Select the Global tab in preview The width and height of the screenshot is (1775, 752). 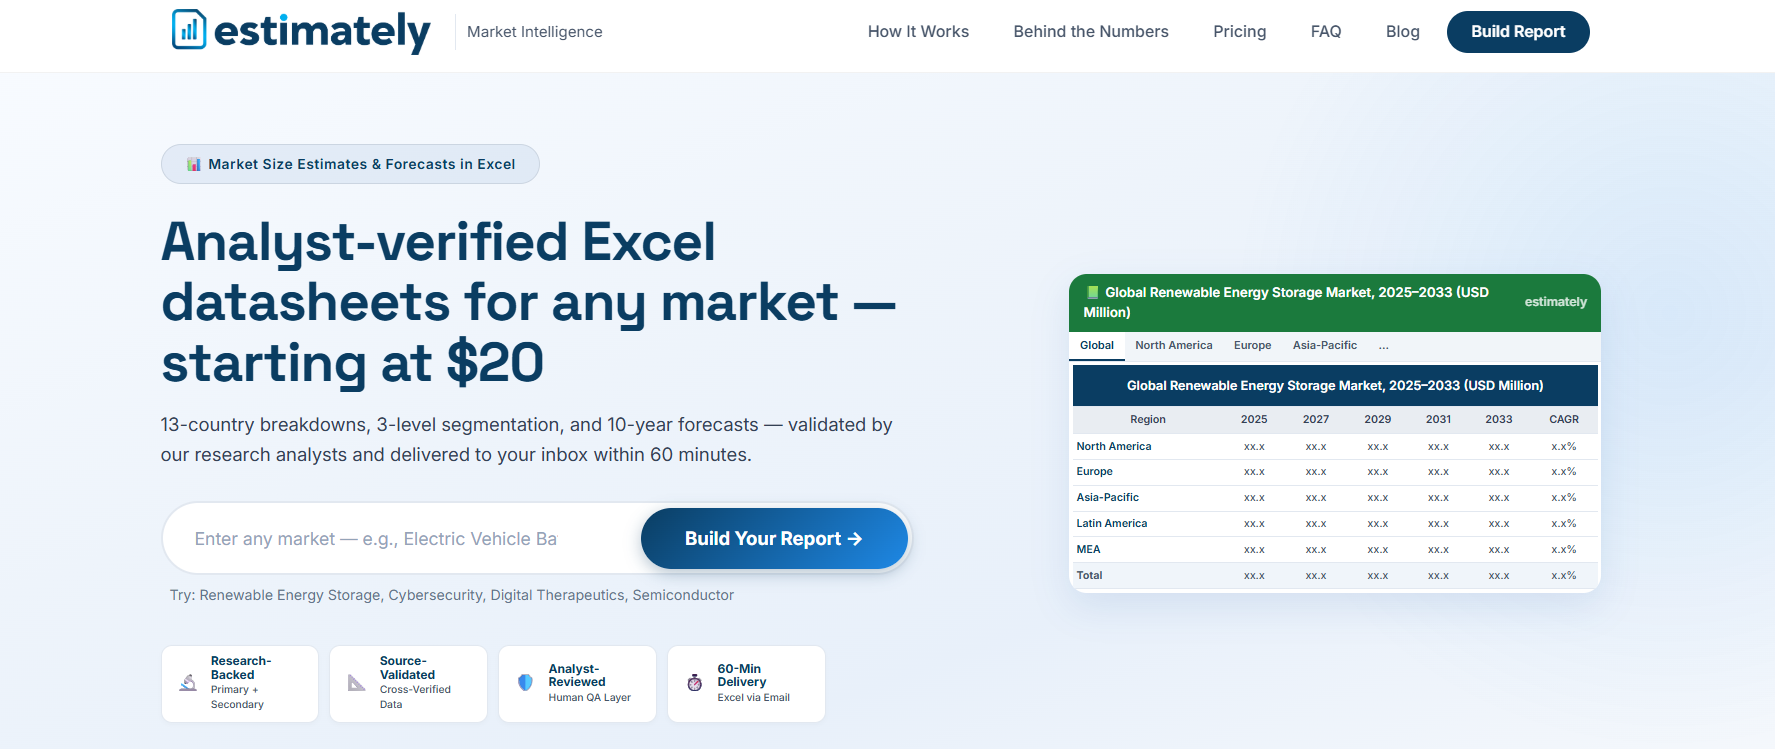tap(1097, 346)
